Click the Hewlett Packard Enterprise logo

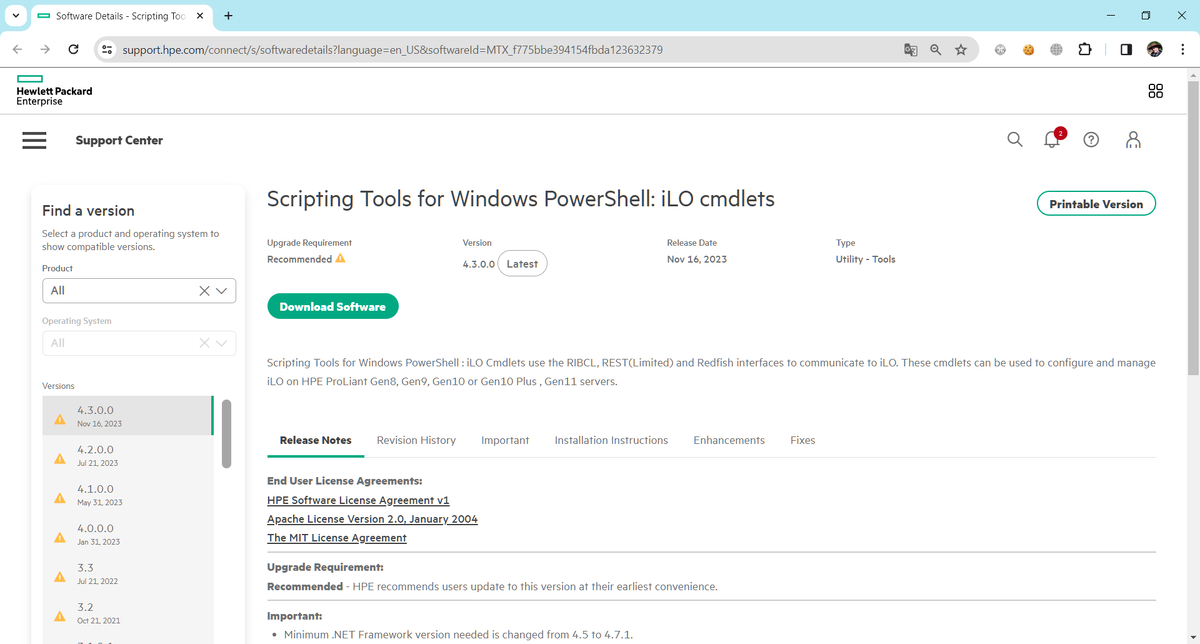tap(54, 90)
